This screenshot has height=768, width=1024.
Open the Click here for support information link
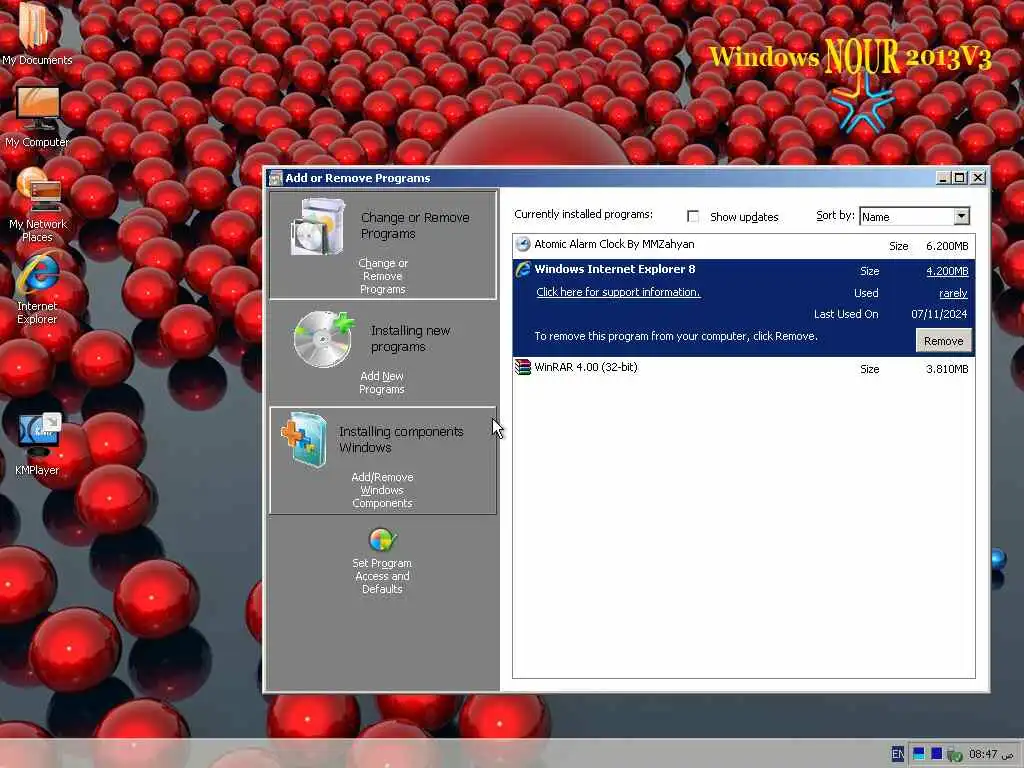click(618, 292)
